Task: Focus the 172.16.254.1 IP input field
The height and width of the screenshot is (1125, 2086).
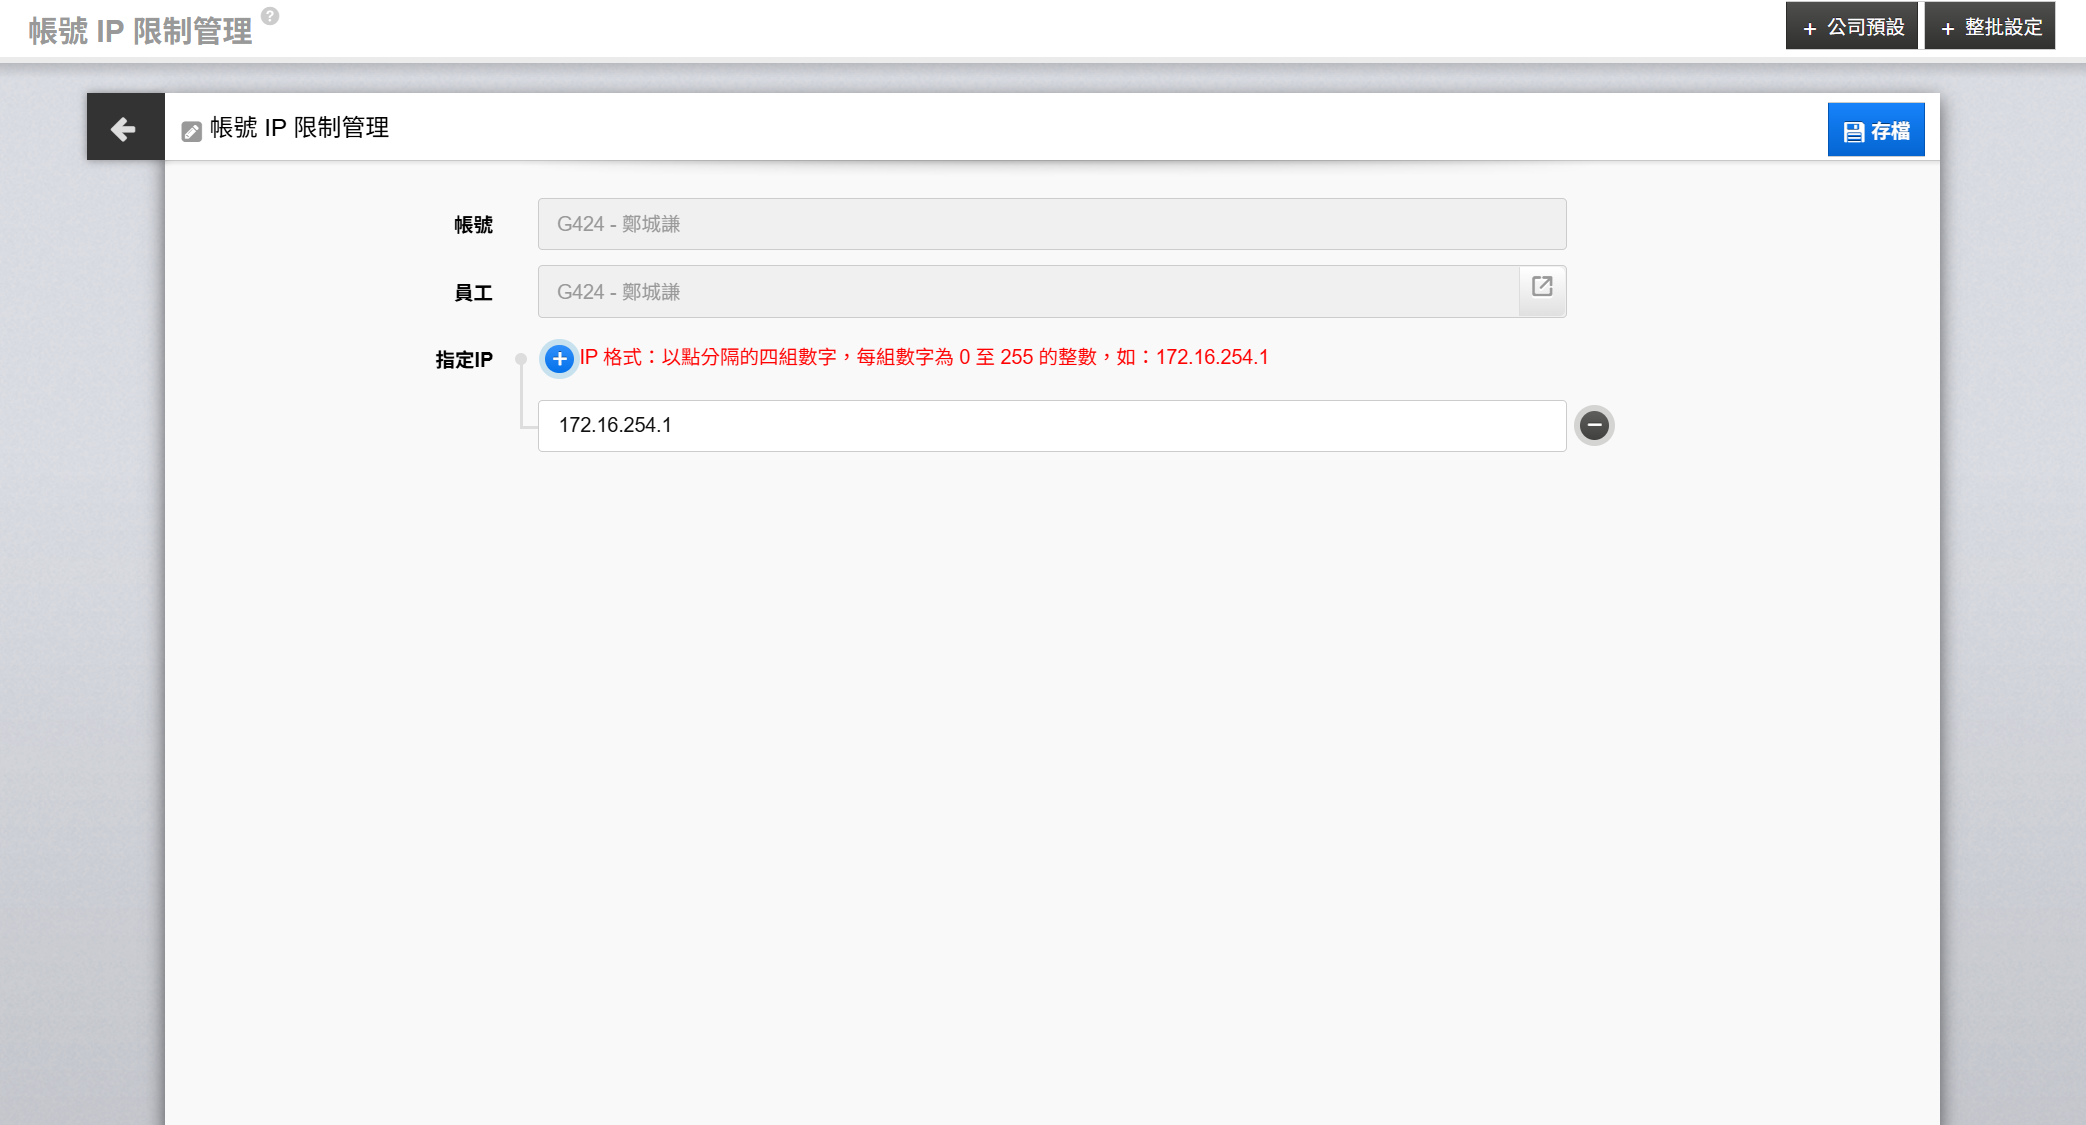Action: pos(1052,425)
